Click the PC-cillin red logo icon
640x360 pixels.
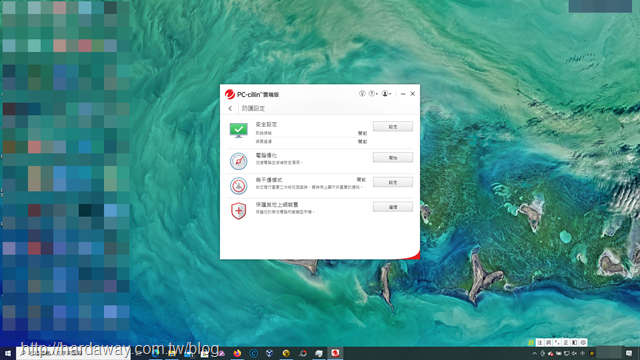click(x=229, y=94)
